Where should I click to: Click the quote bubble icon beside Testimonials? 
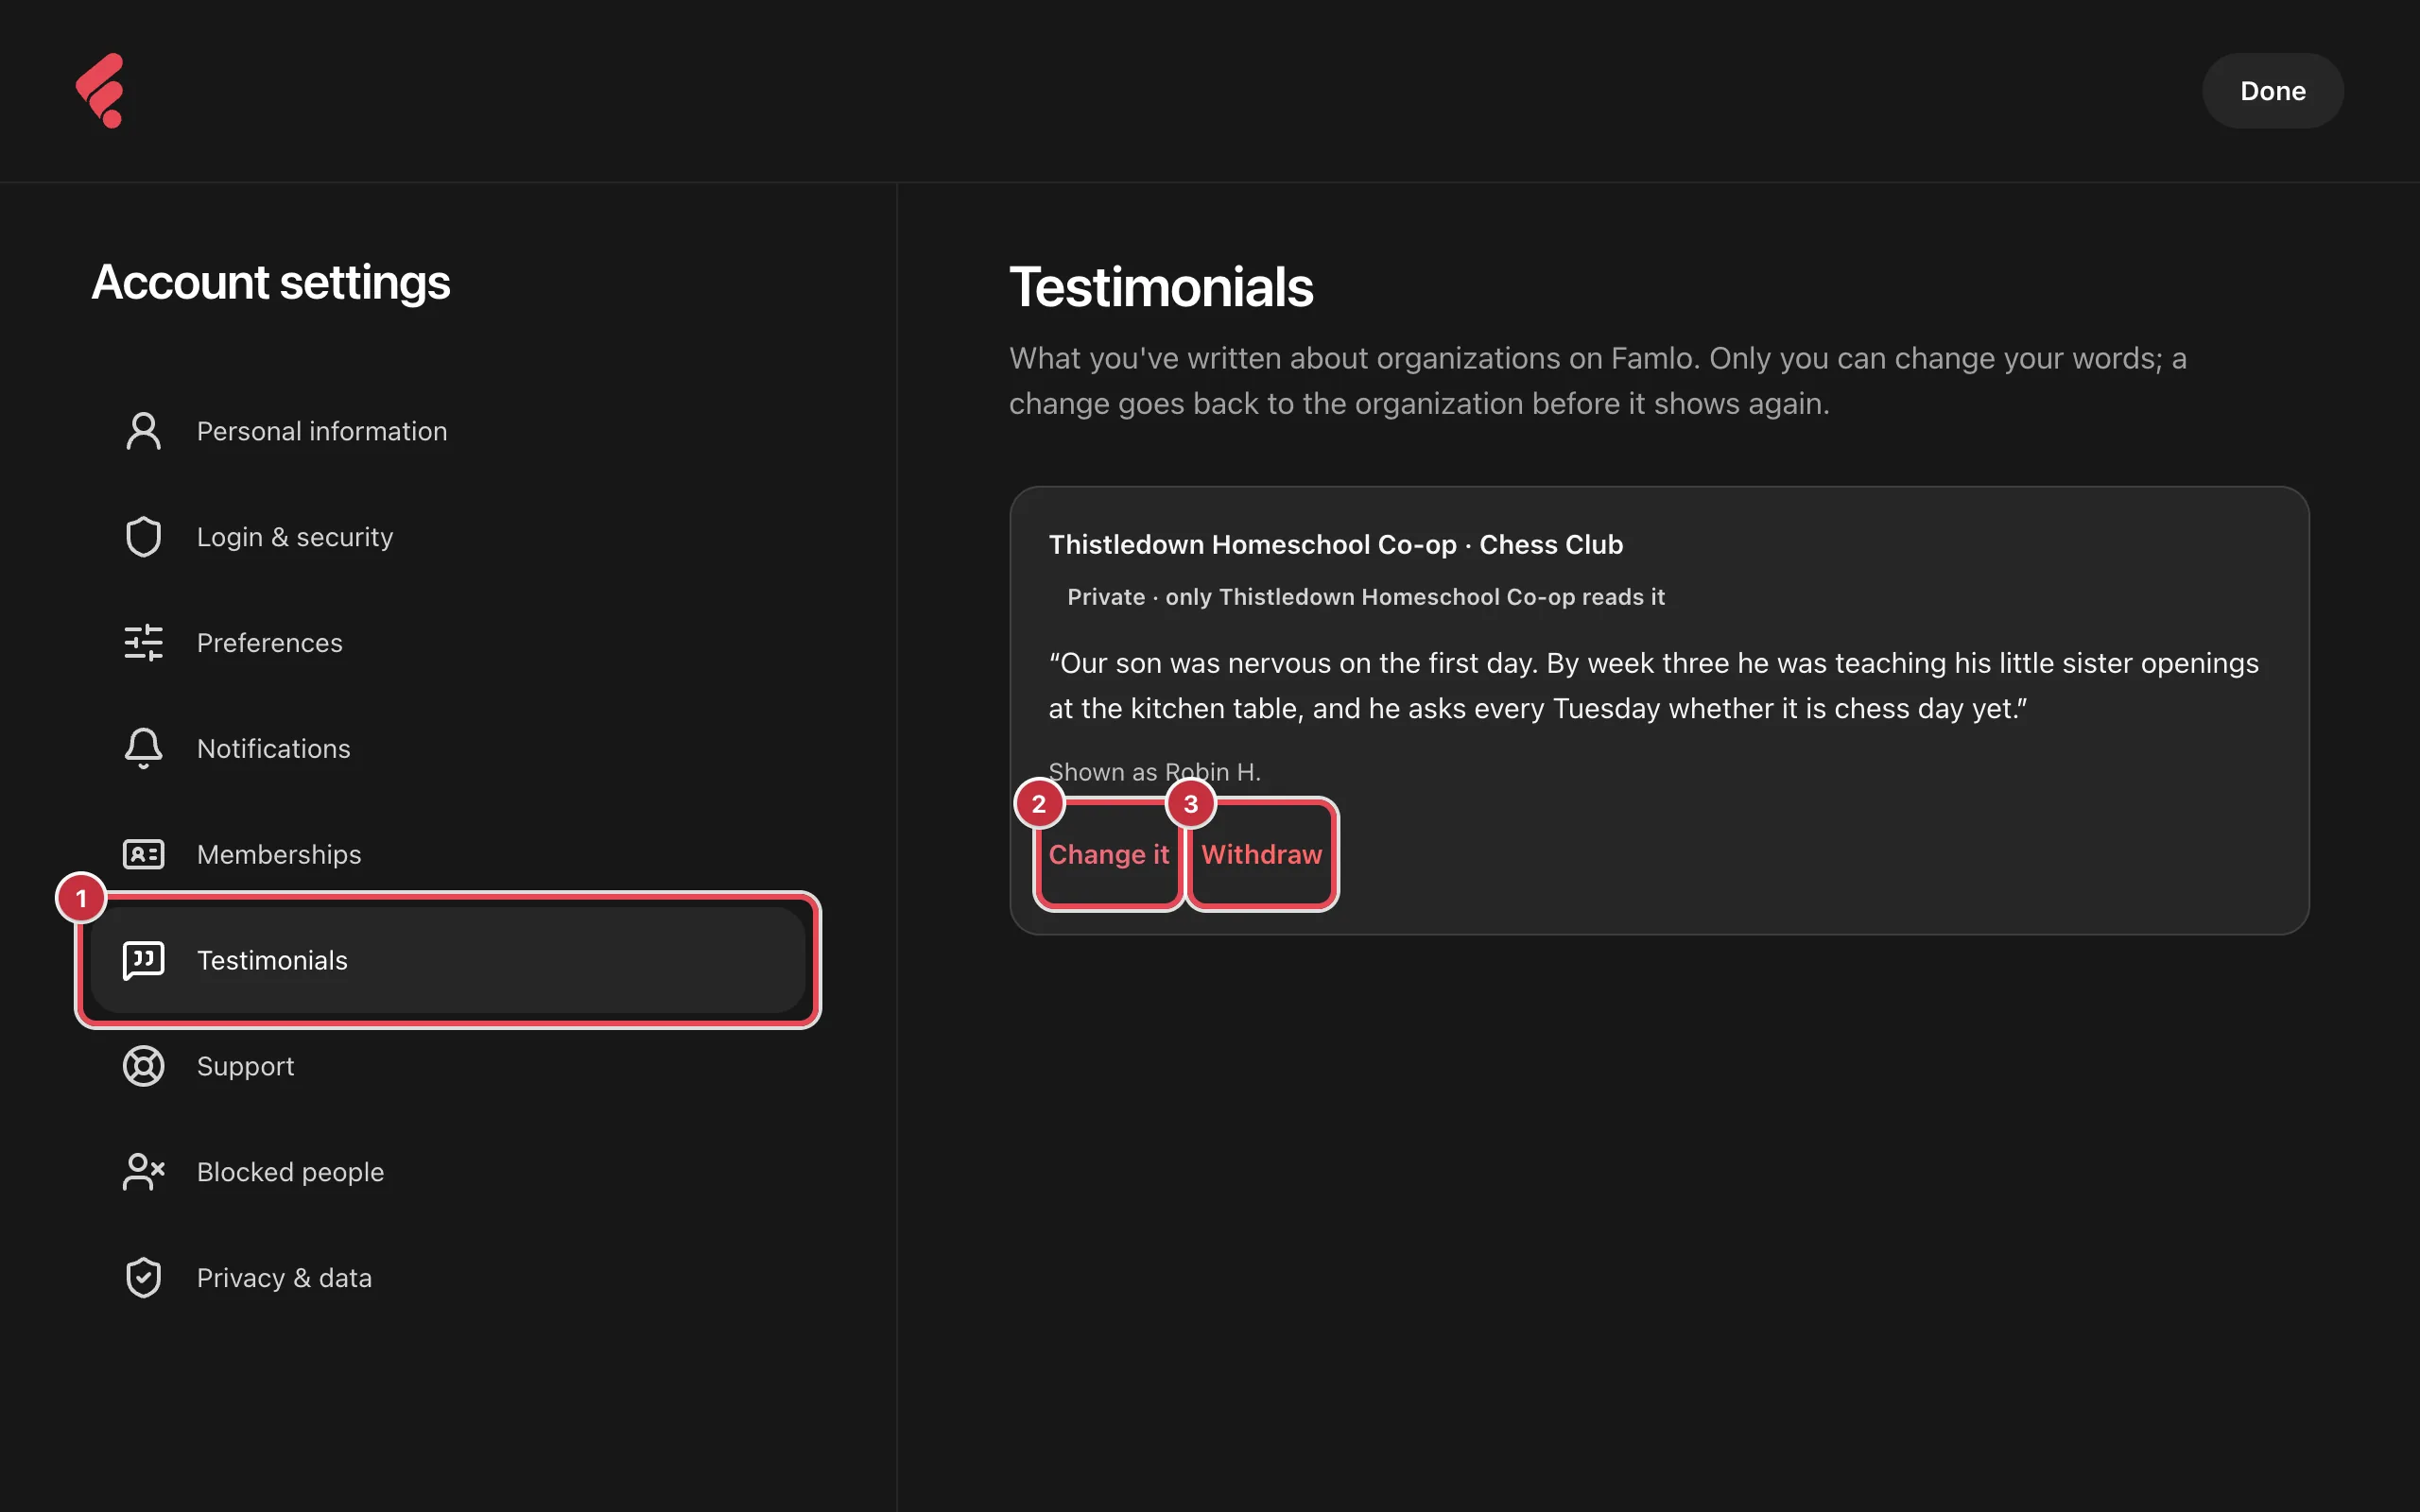(x=143, y=960)
